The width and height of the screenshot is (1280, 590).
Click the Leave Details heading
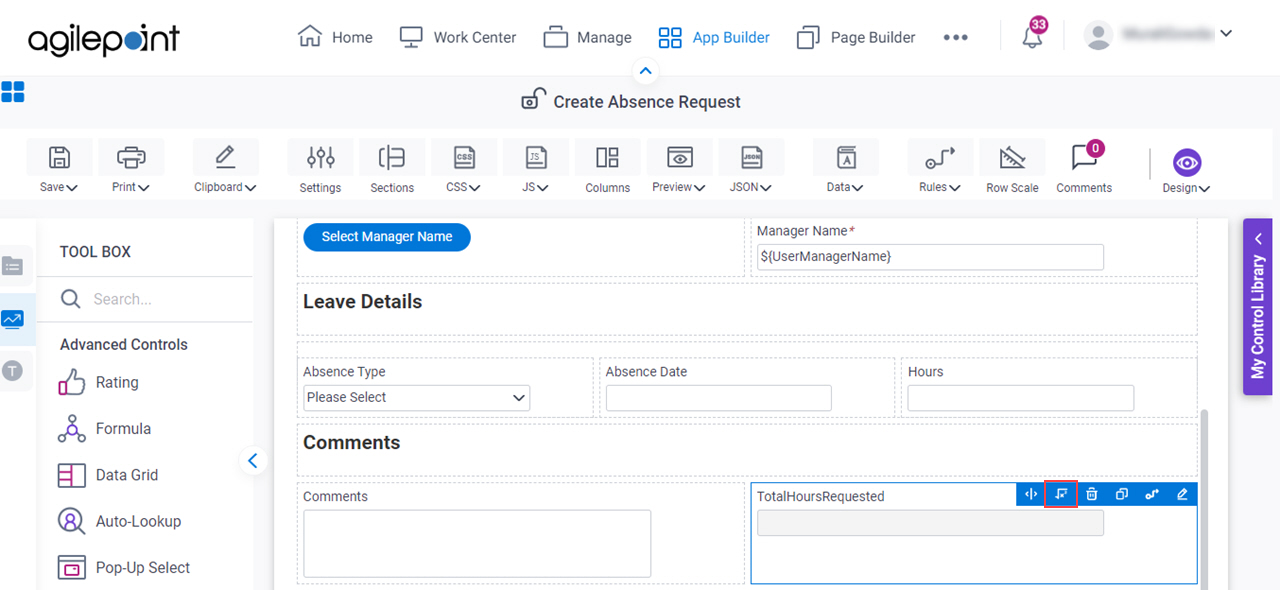pos(363,302)
